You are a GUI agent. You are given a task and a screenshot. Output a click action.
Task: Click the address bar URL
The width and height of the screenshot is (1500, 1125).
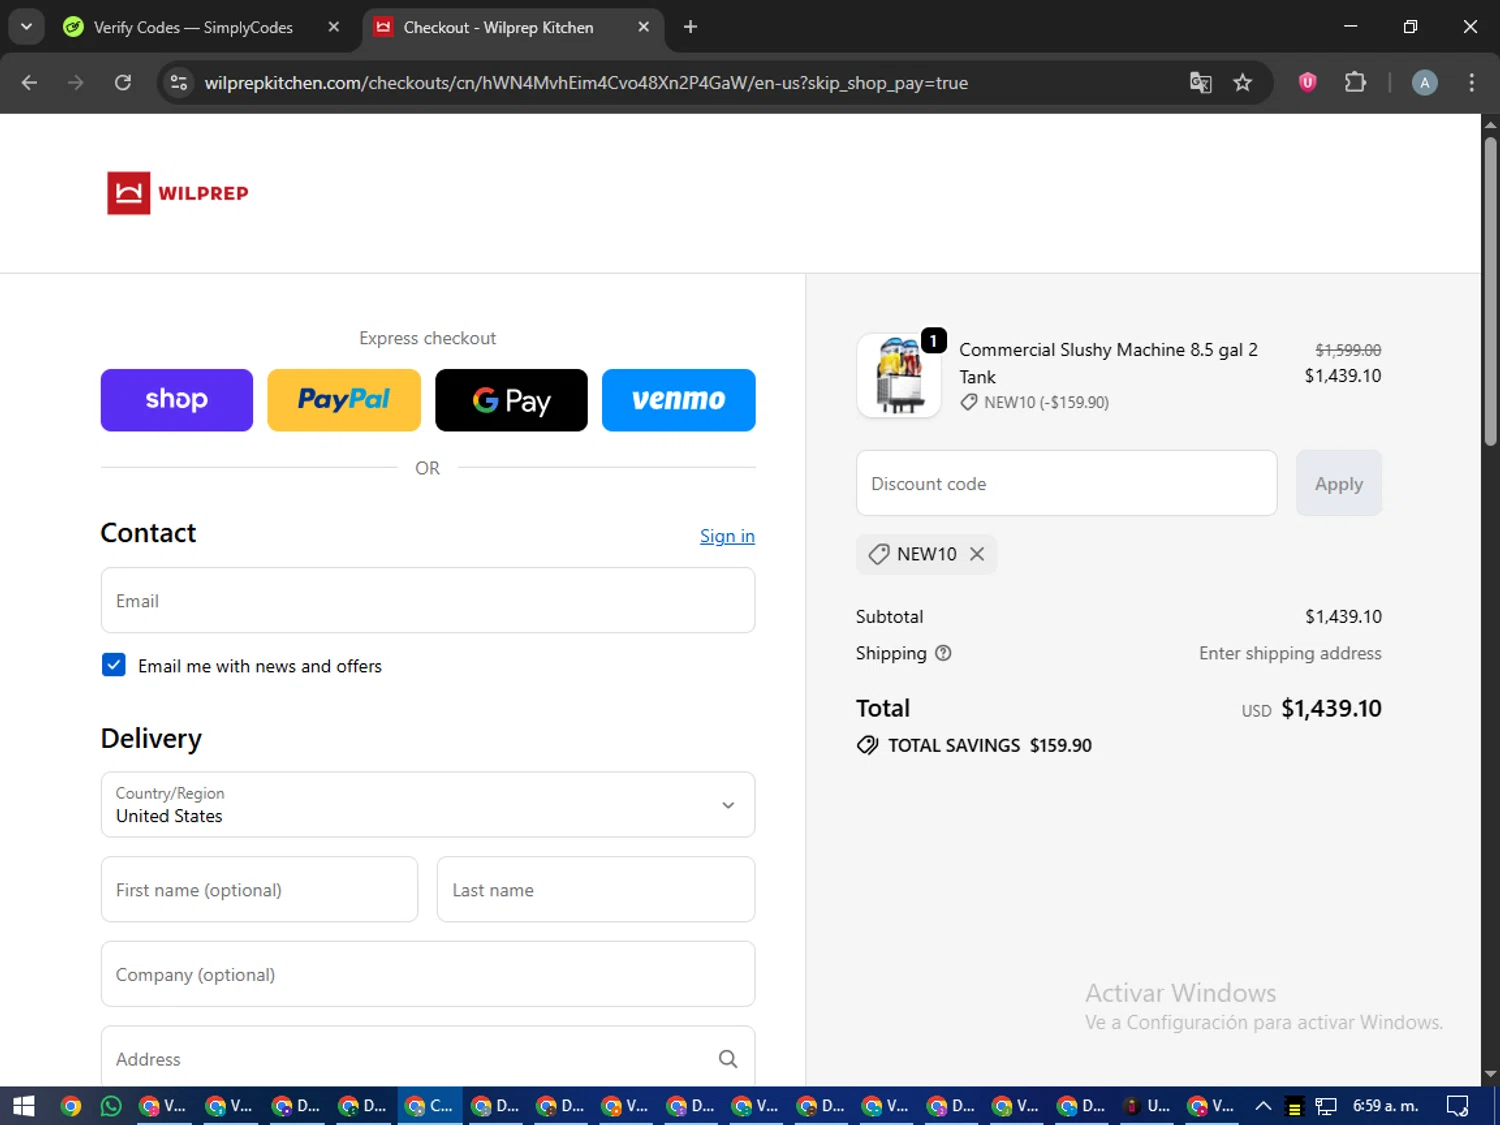pos(586,83)
